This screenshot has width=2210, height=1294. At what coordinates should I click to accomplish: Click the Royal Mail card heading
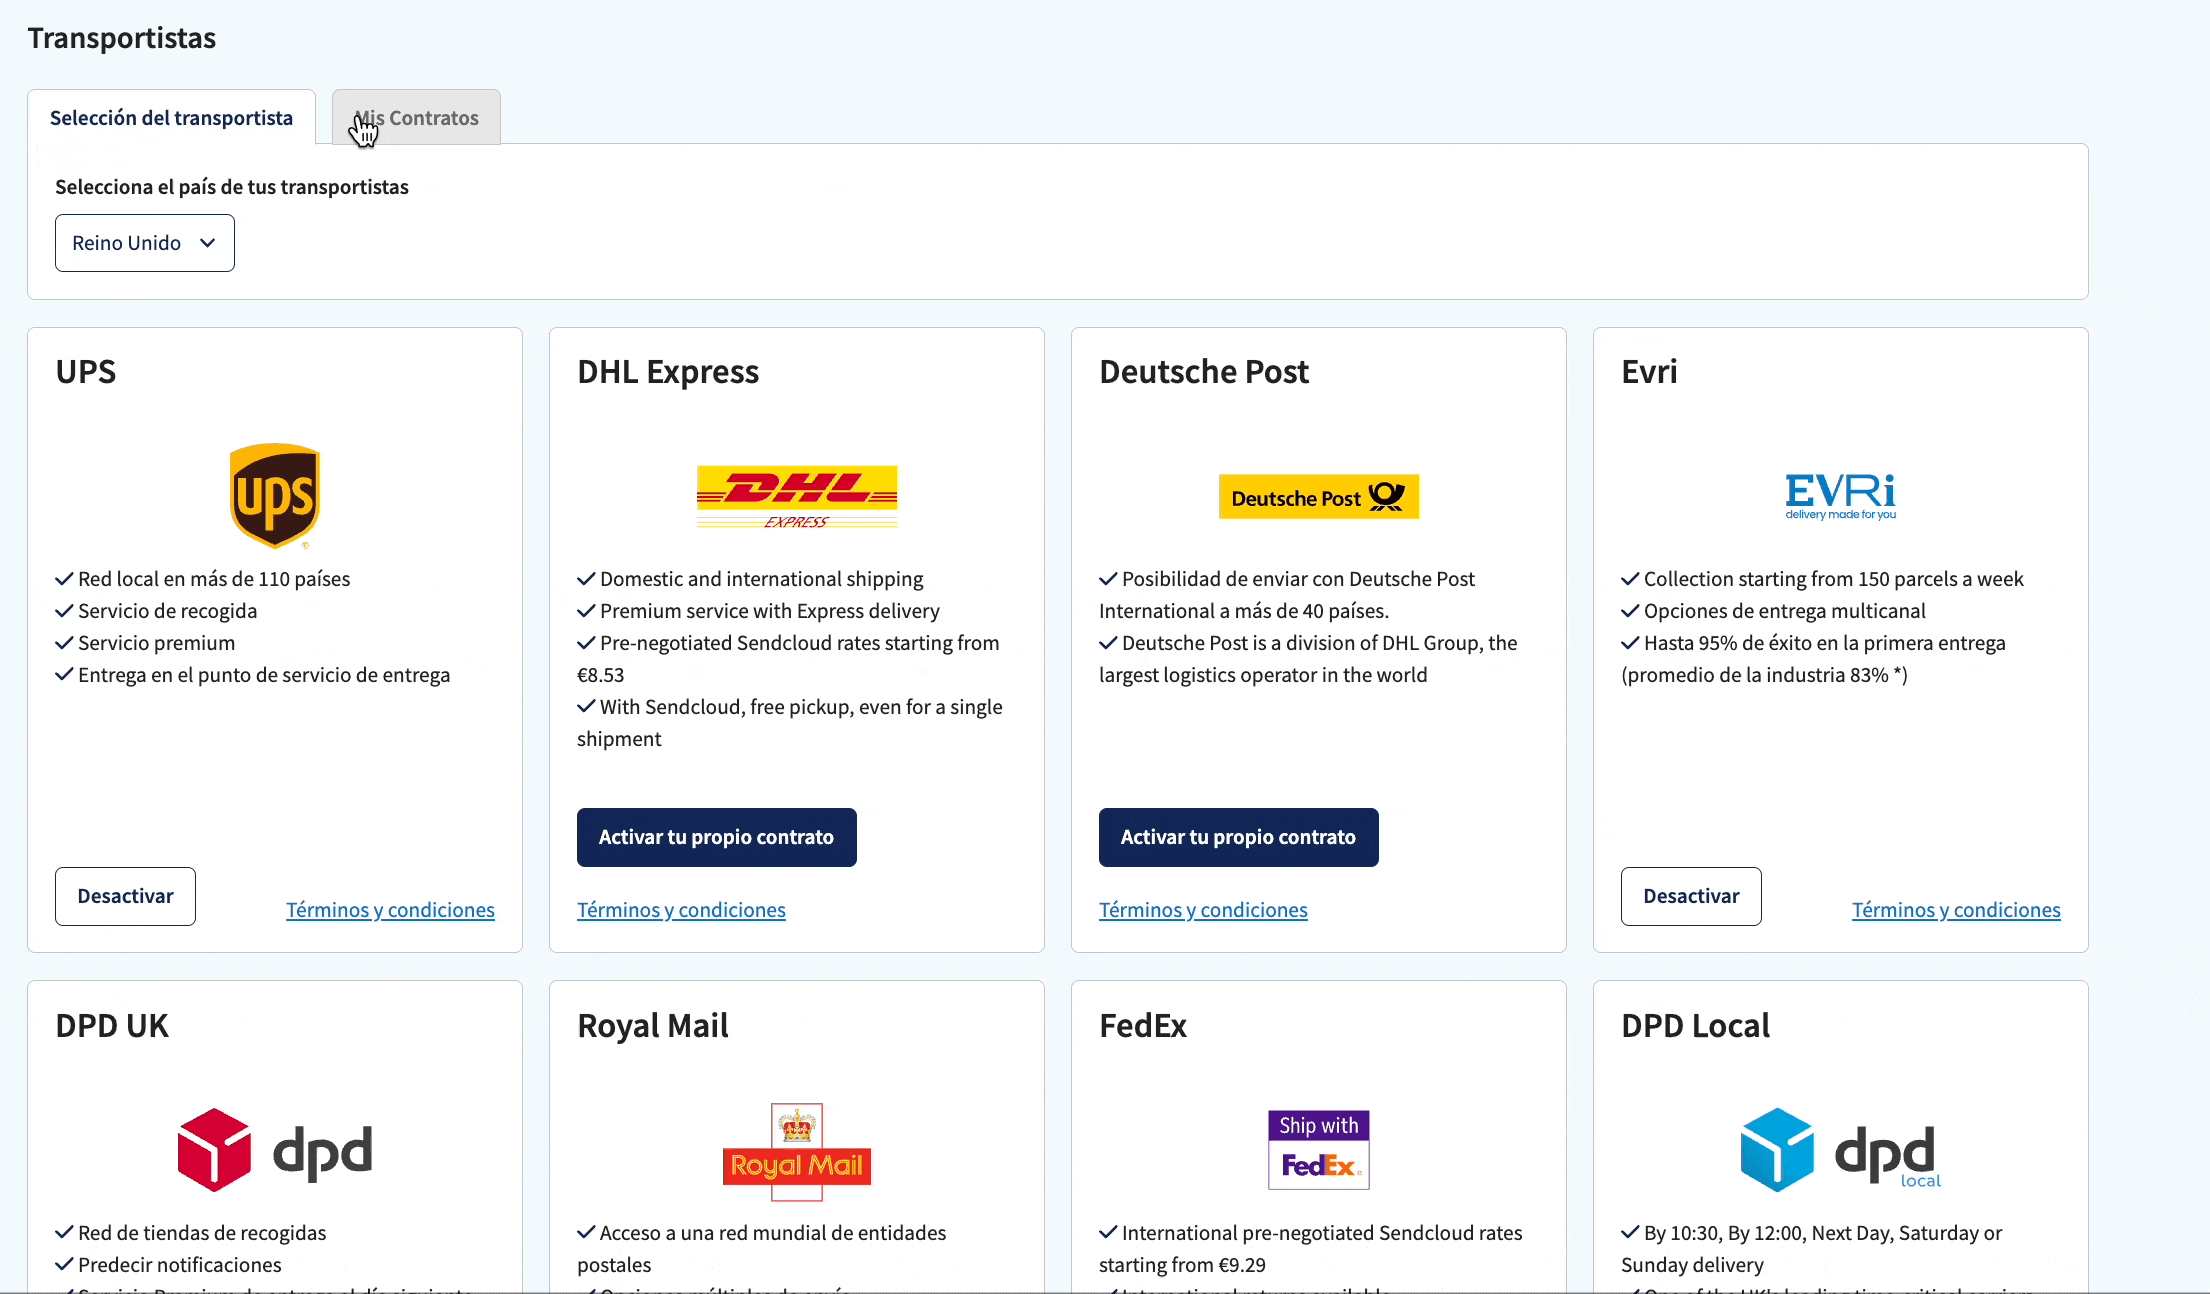pyautogui.click(x=653, y=1026)
